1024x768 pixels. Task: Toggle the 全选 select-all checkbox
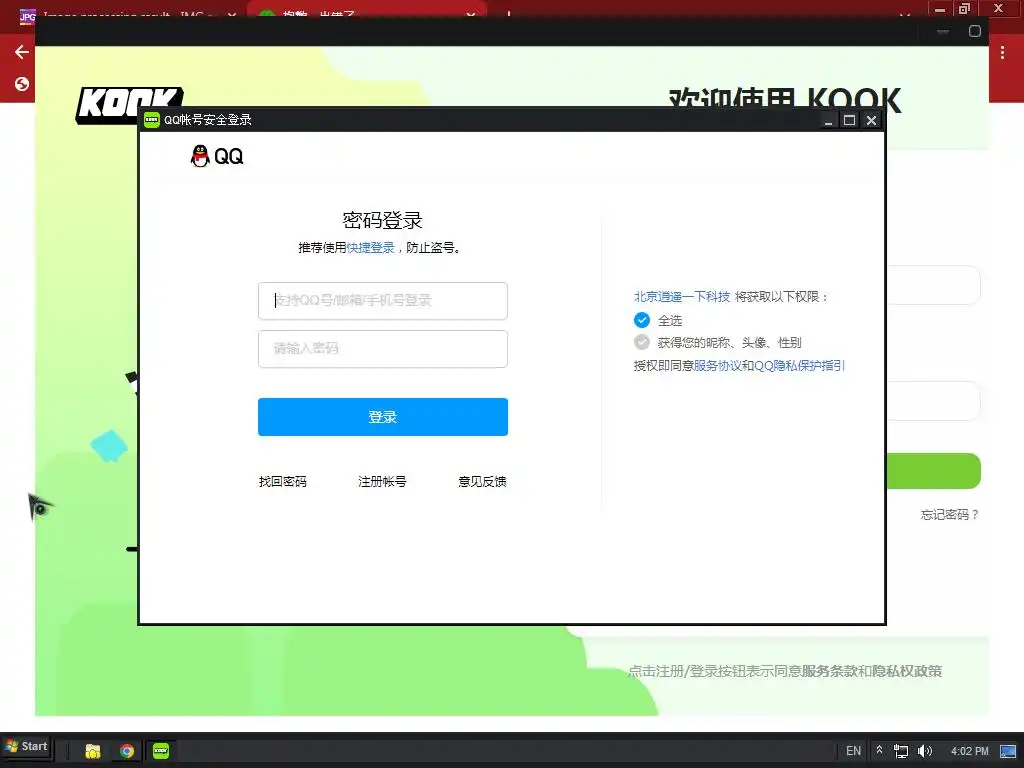pyautogui.click(x=642, y=320)
